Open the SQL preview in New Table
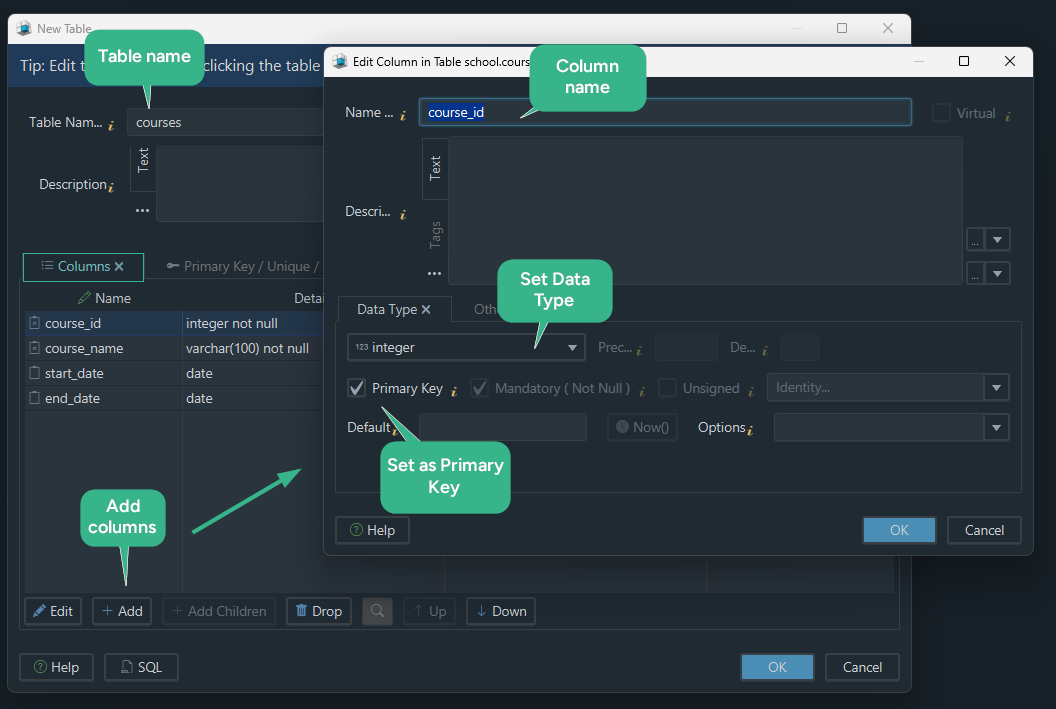The image size is (1056, 709). [141, 667]
